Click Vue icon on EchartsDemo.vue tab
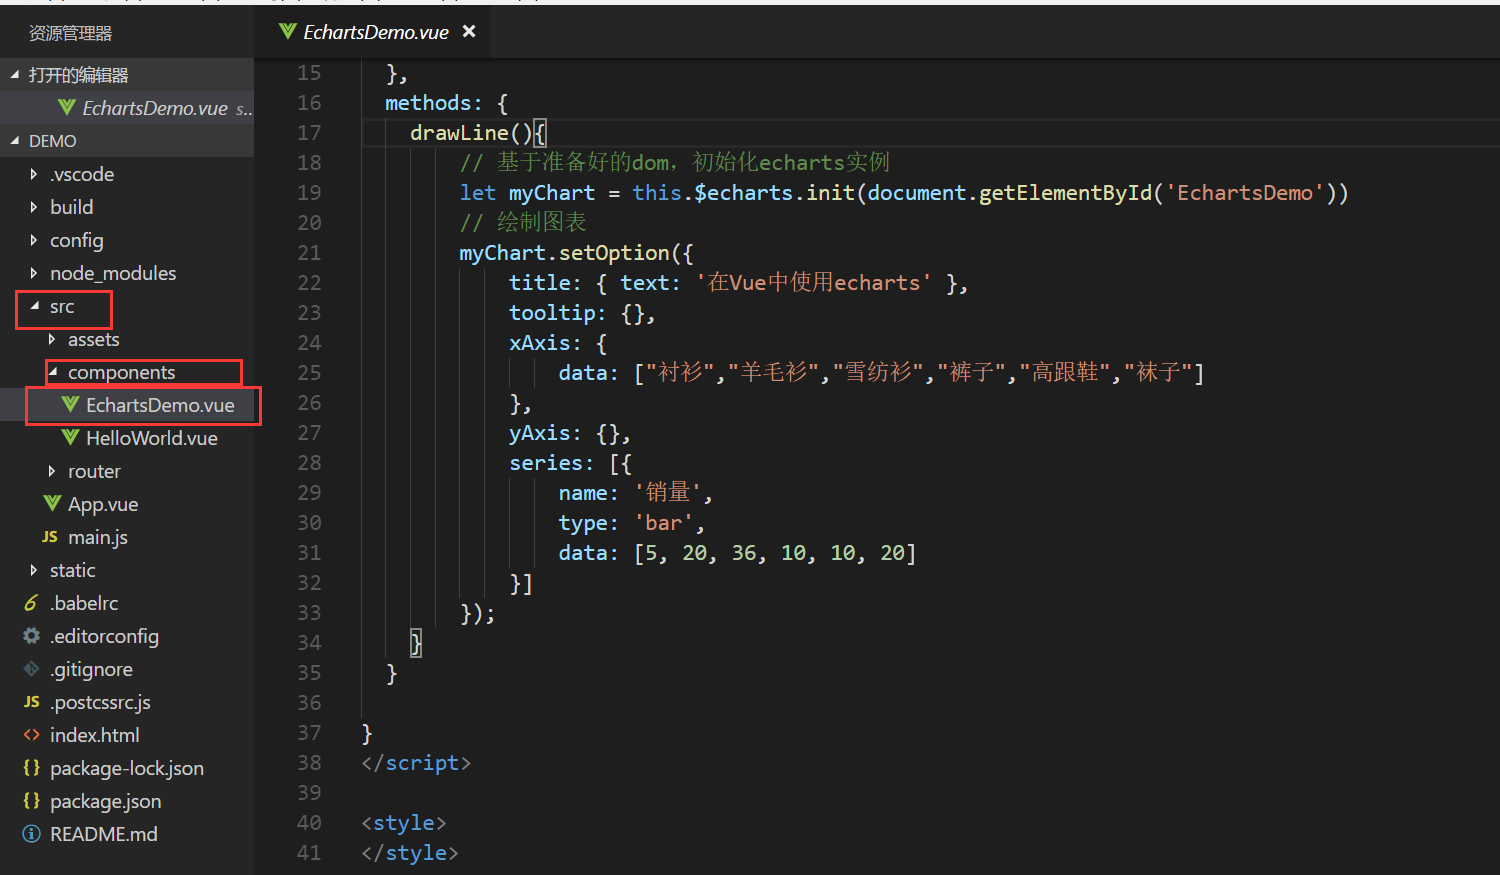 point(287,32)
